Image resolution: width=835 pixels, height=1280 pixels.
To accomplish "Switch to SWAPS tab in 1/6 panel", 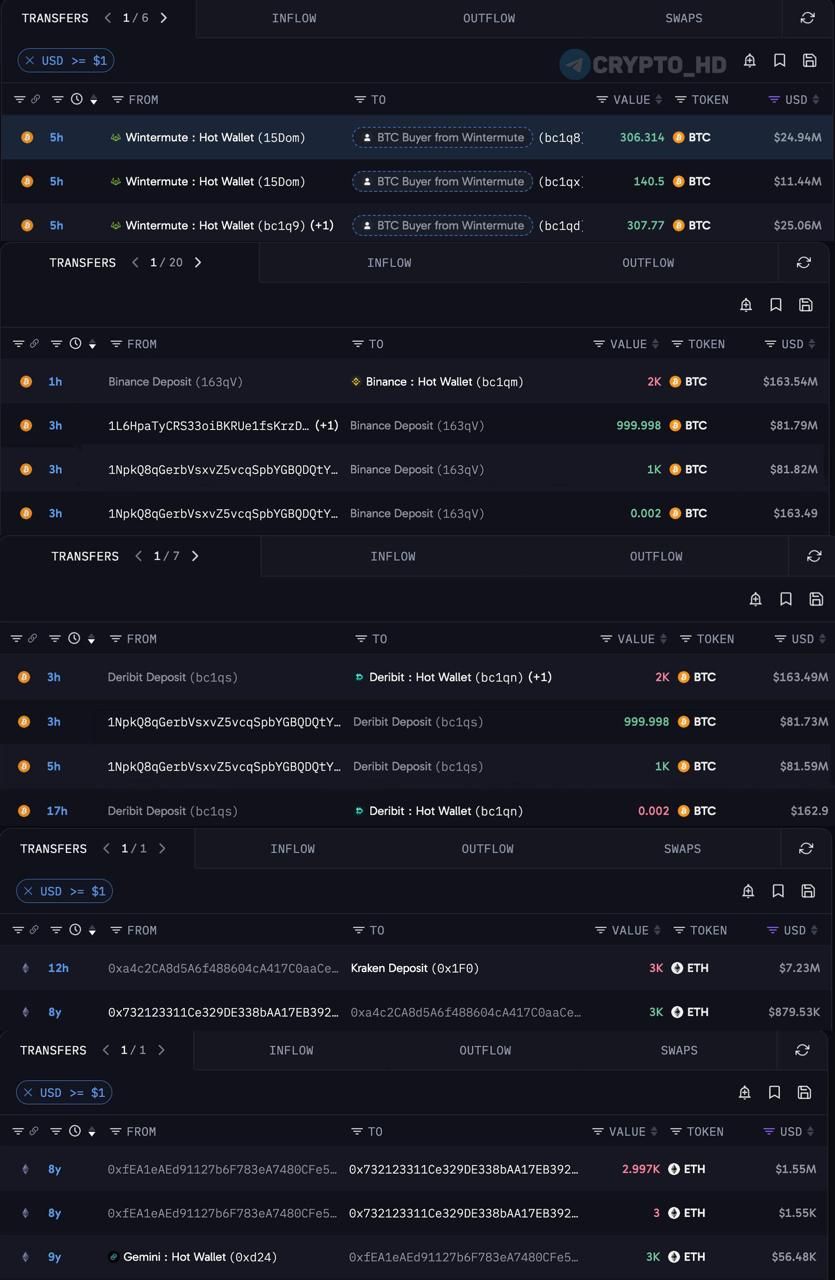I will point(684,18).
